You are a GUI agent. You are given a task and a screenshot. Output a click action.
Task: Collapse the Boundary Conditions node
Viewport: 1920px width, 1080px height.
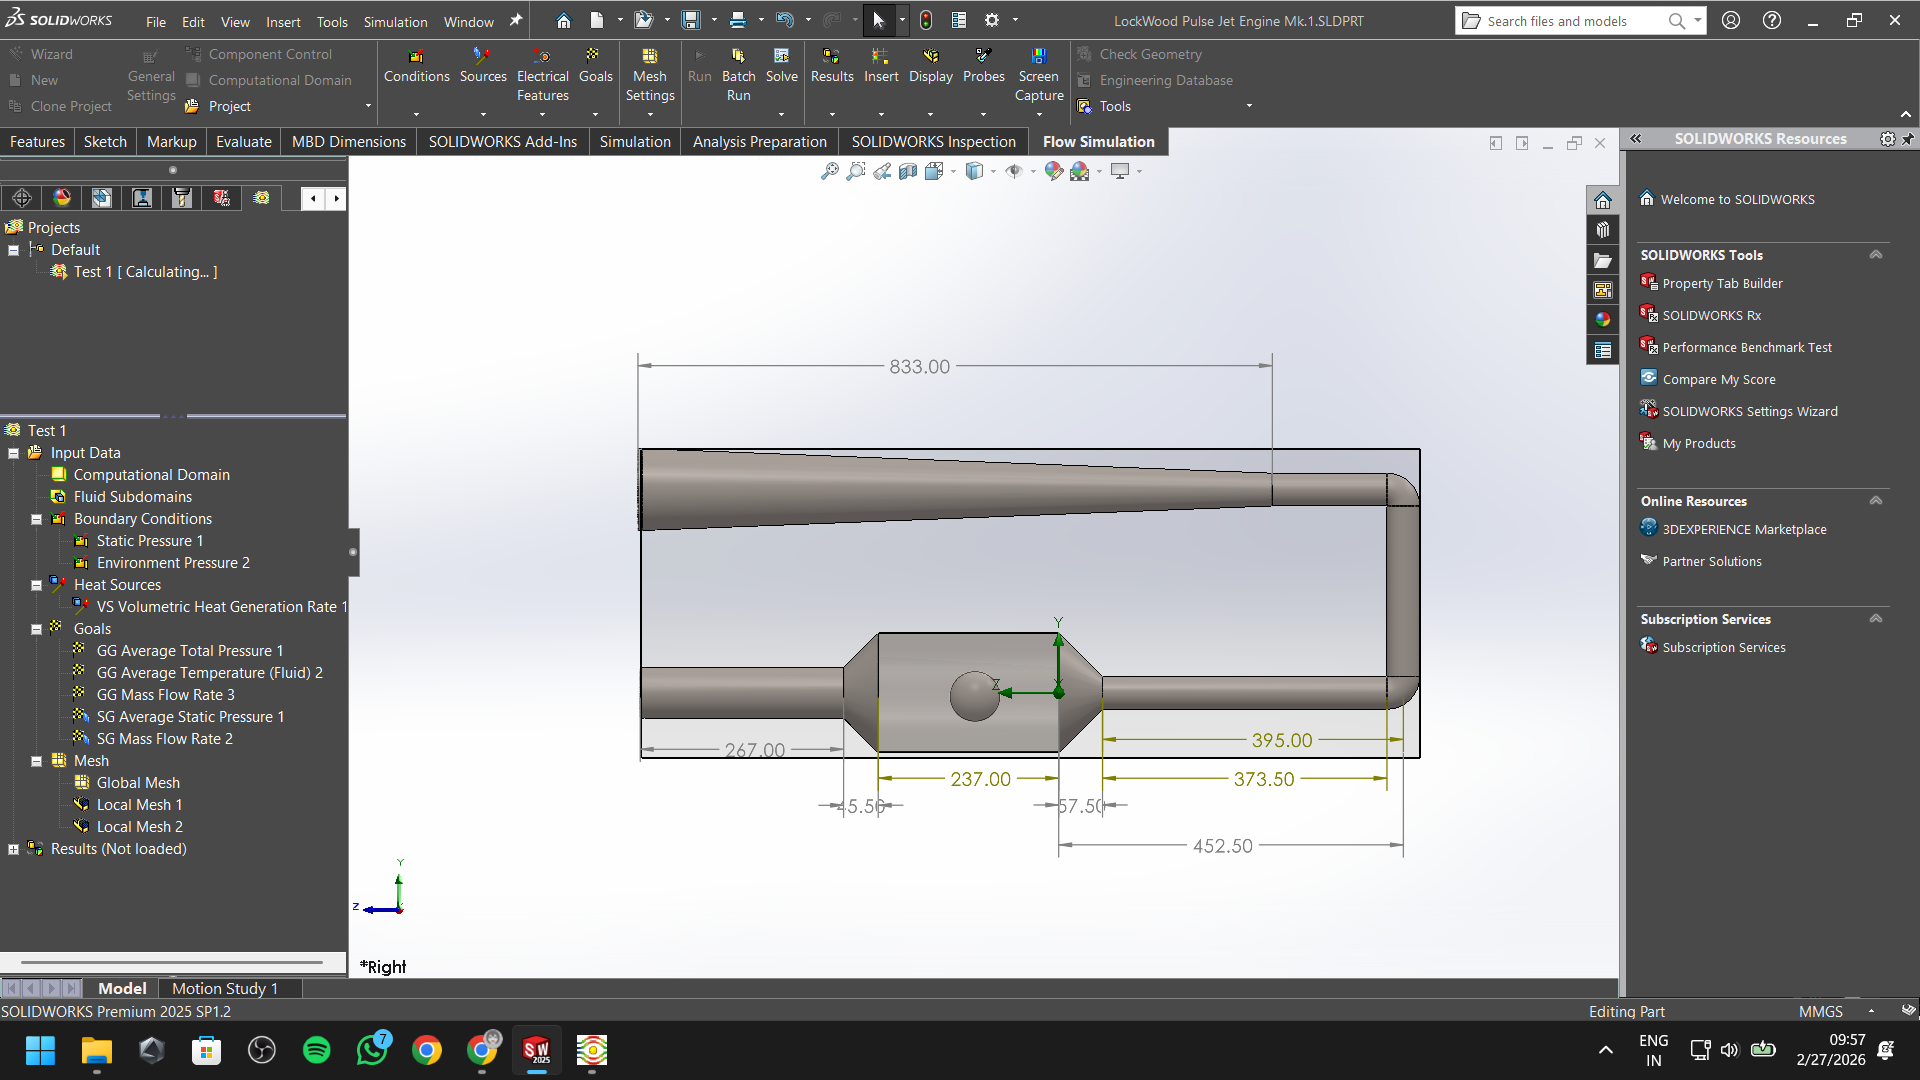pyautogui.click(x=37, y=519)
